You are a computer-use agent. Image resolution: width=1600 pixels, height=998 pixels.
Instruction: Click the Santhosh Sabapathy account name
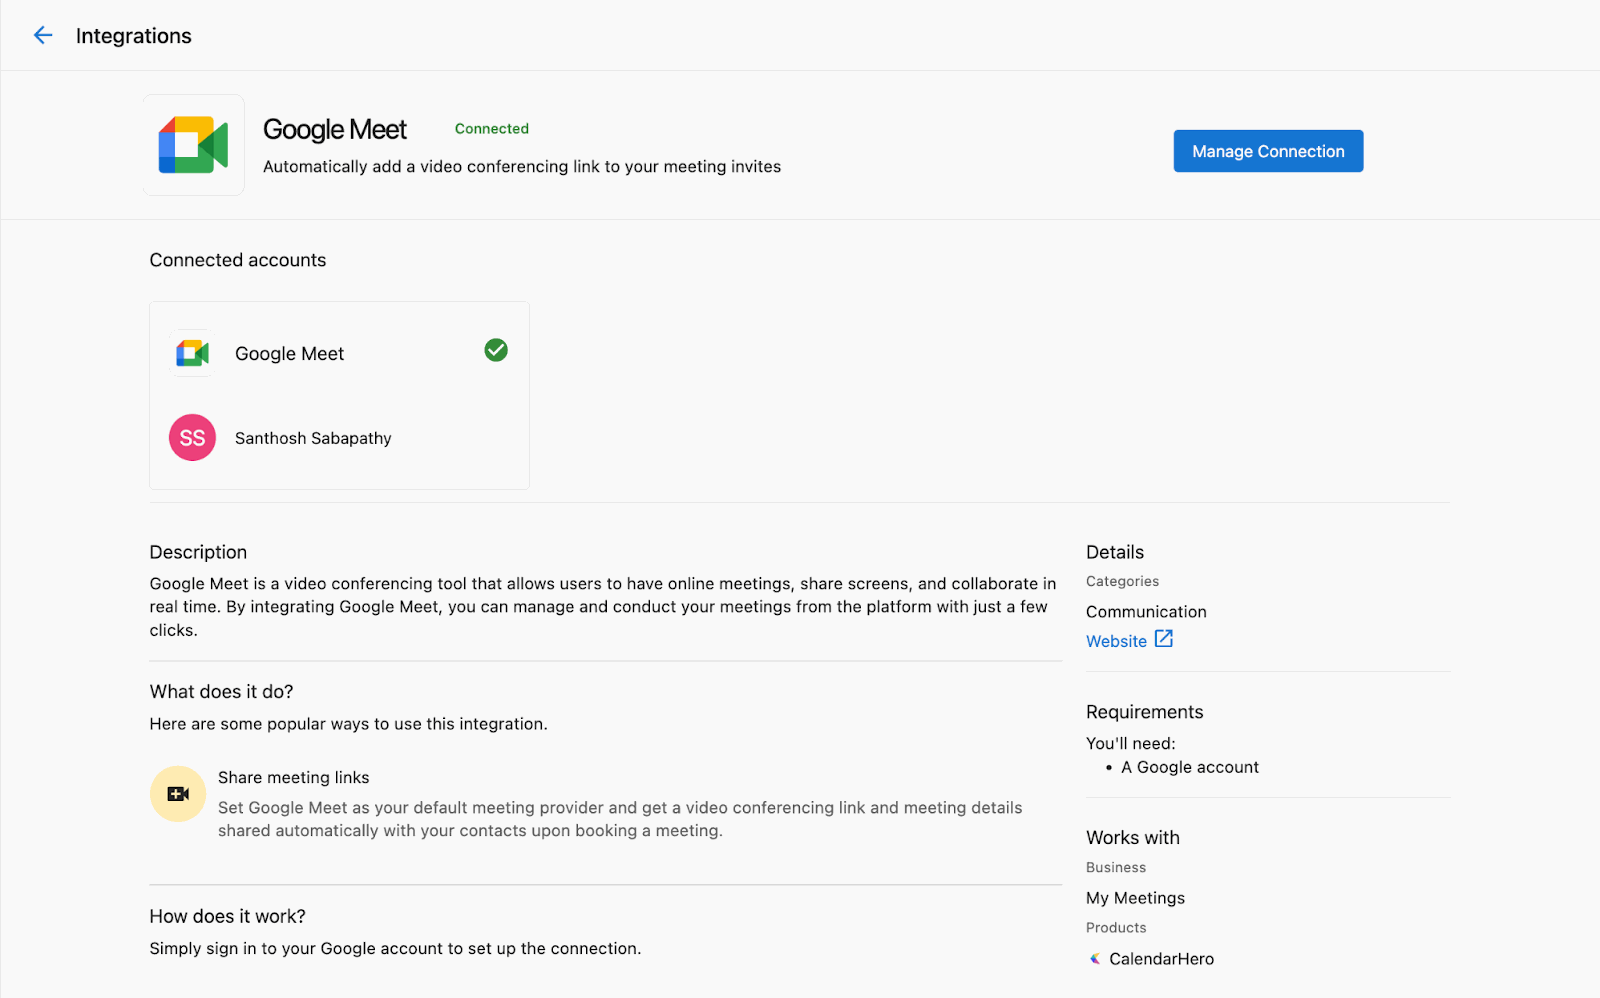coord(313,438)
